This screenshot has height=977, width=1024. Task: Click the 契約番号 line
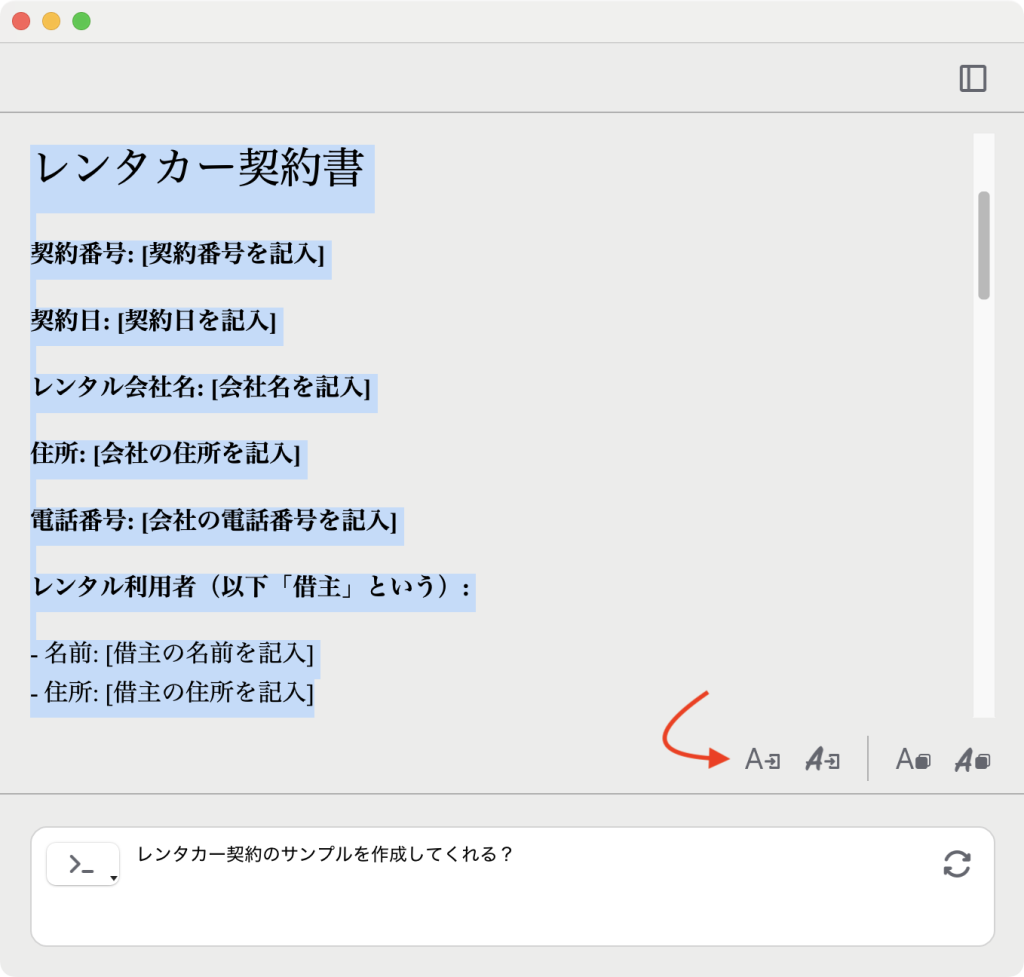click(x=177, y=254)
